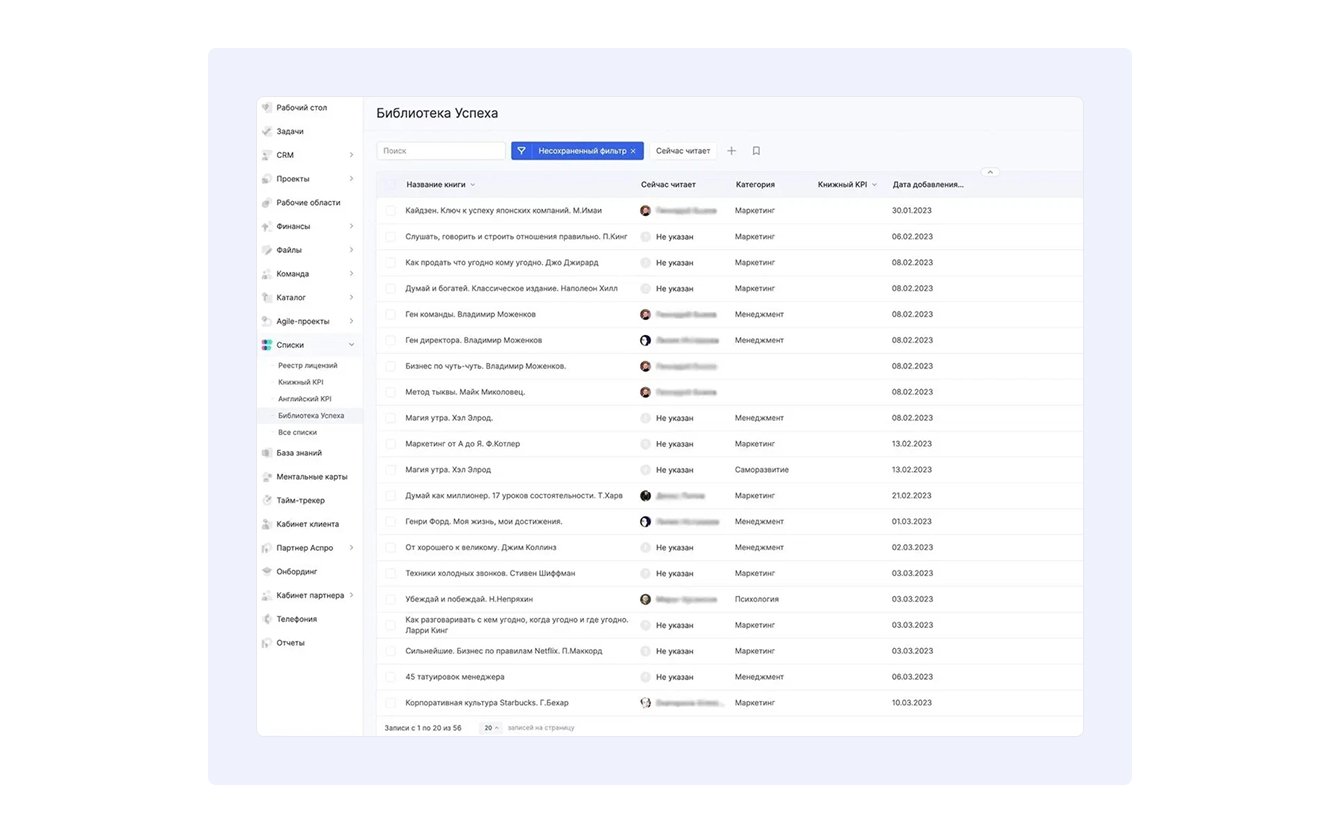Tick checkbox for Корпоративная культура Starbucks row
The image size is (1340, 833).
pyautogui.click(x=390, y=703)
